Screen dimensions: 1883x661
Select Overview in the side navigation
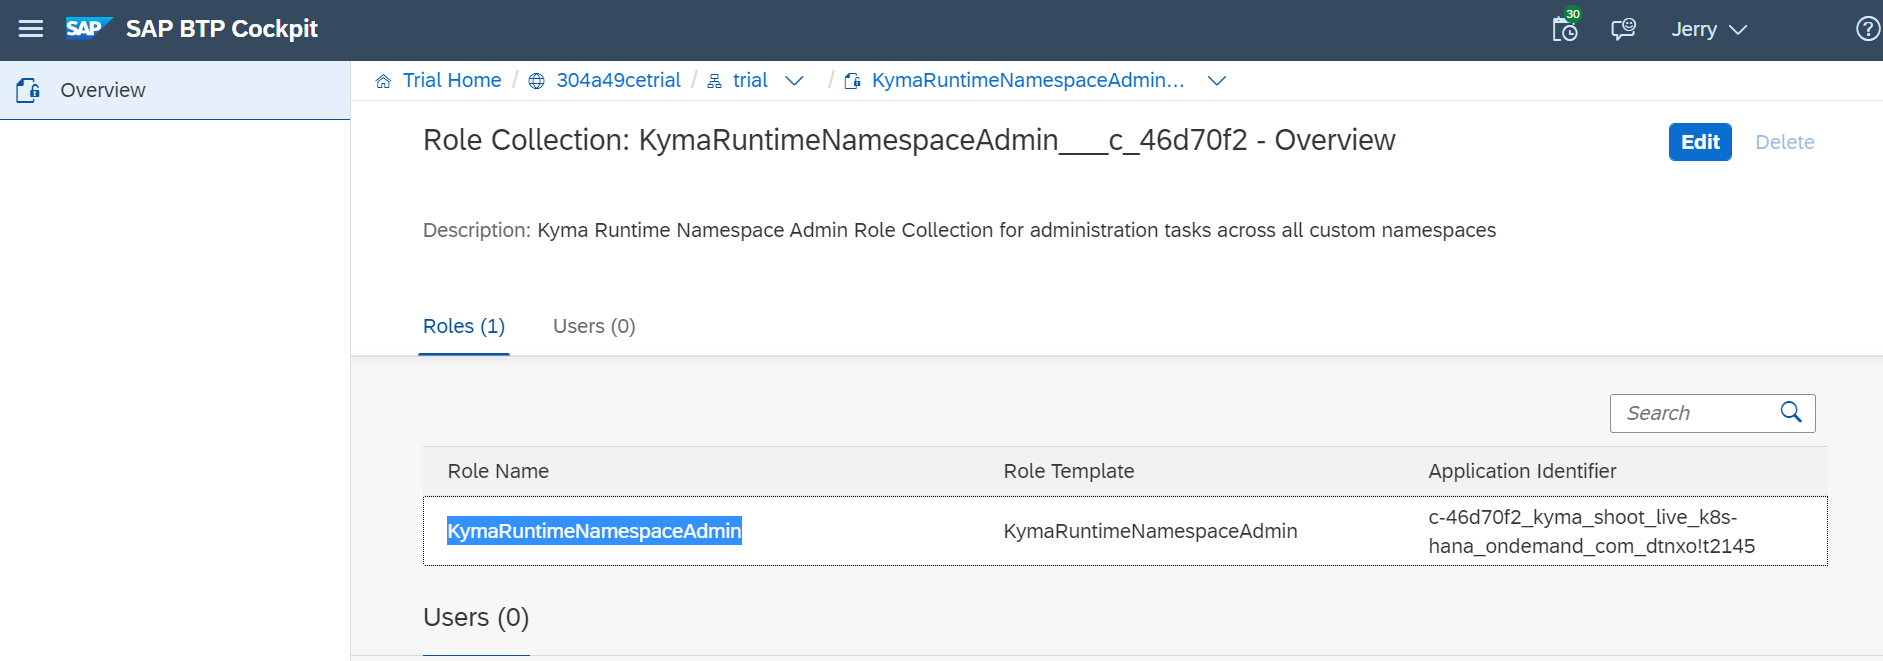[103, 90]
